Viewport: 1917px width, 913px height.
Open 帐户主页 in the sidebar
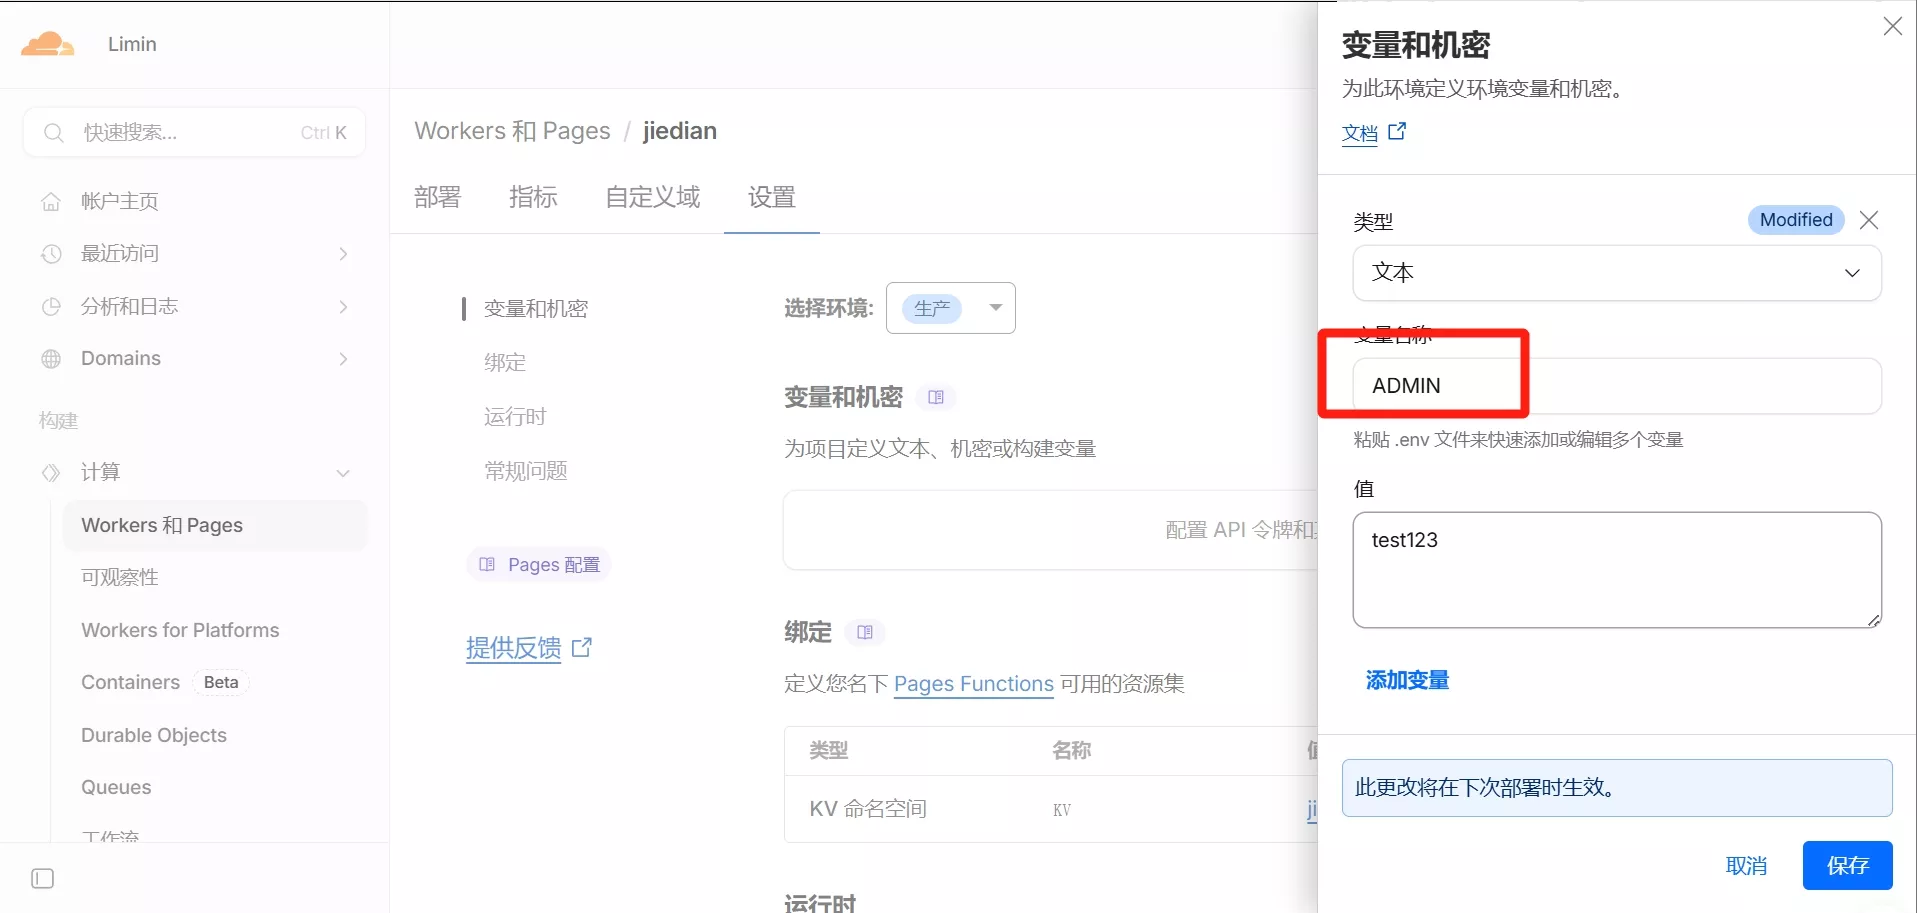[x=120, y=202]
